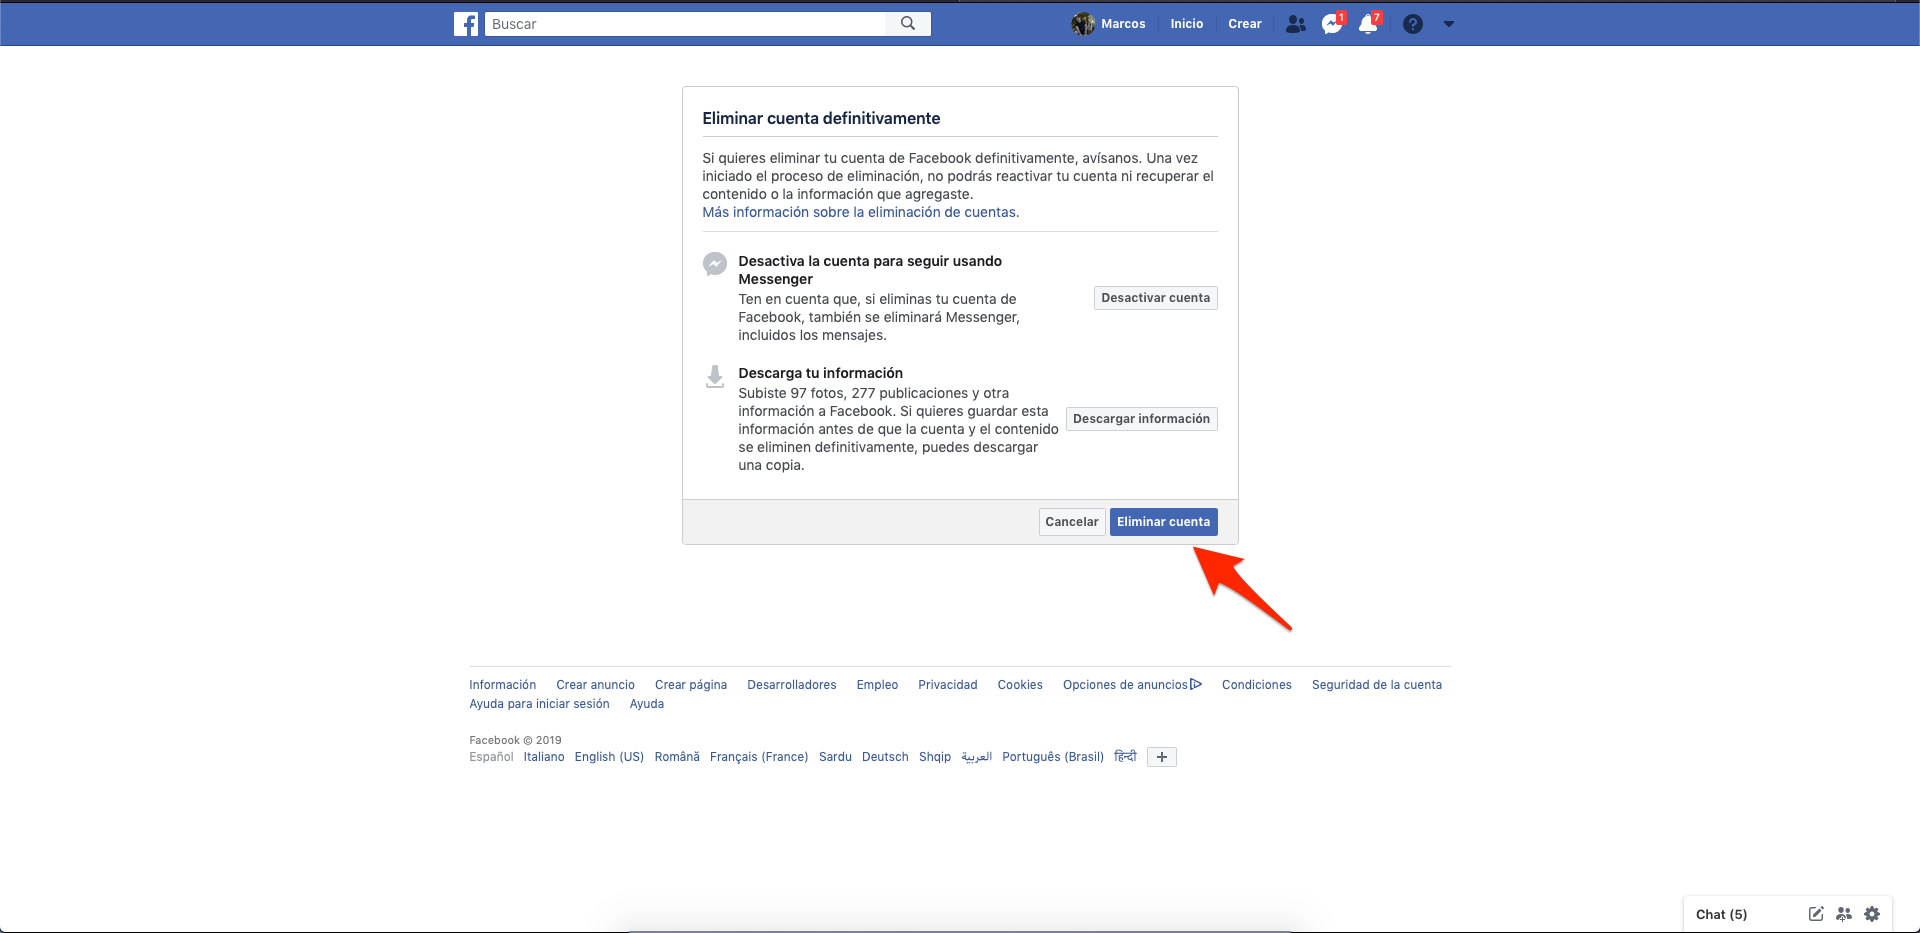Viewport: 1920px width, 933px height.
Task: Click the Facebook logo icon
Action: (x=466, y=24)
